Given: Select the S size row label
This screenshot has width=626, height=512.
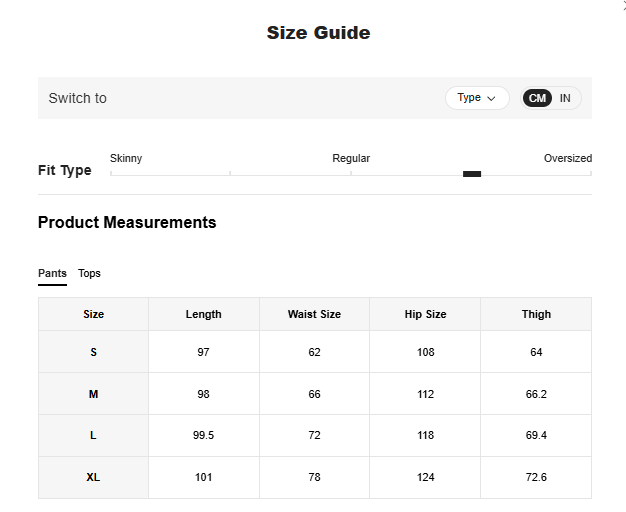Looking at the screenshot, I should click(93, 352).
